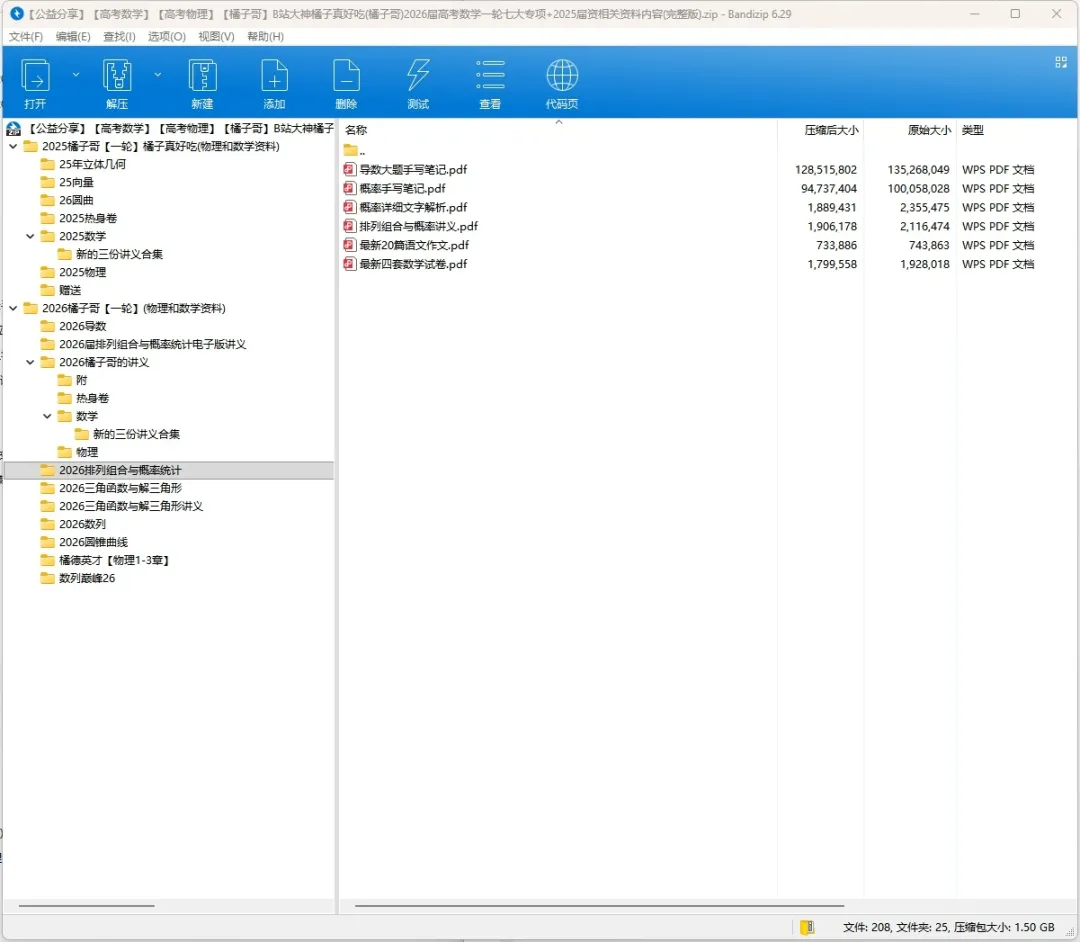Viewport: 1080px width, 942px height.
Task: Click the original size value 743,863
Action: [x=928, y=245]
